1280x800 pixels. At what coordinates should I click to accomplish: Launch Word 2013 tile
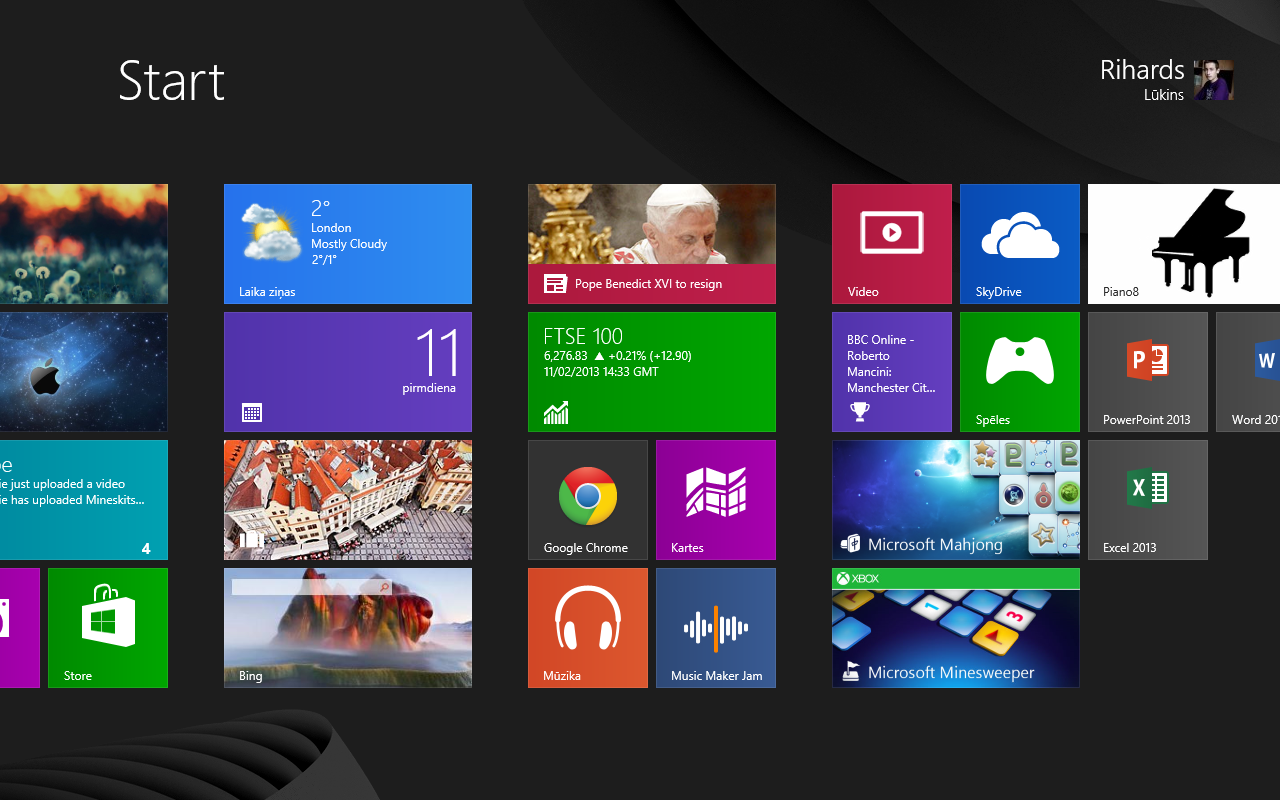[1248, 372]
